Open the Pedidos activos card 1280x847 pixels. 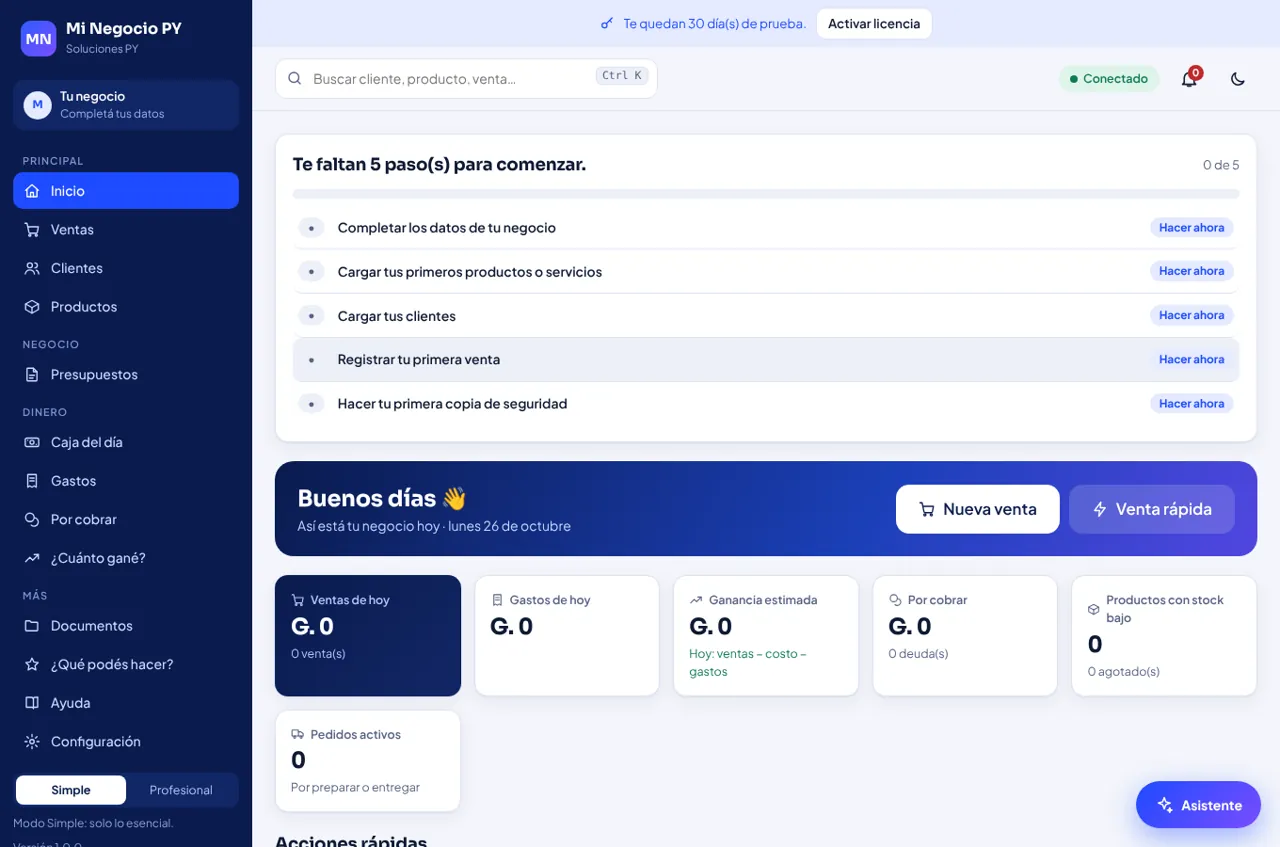(368, 760)
